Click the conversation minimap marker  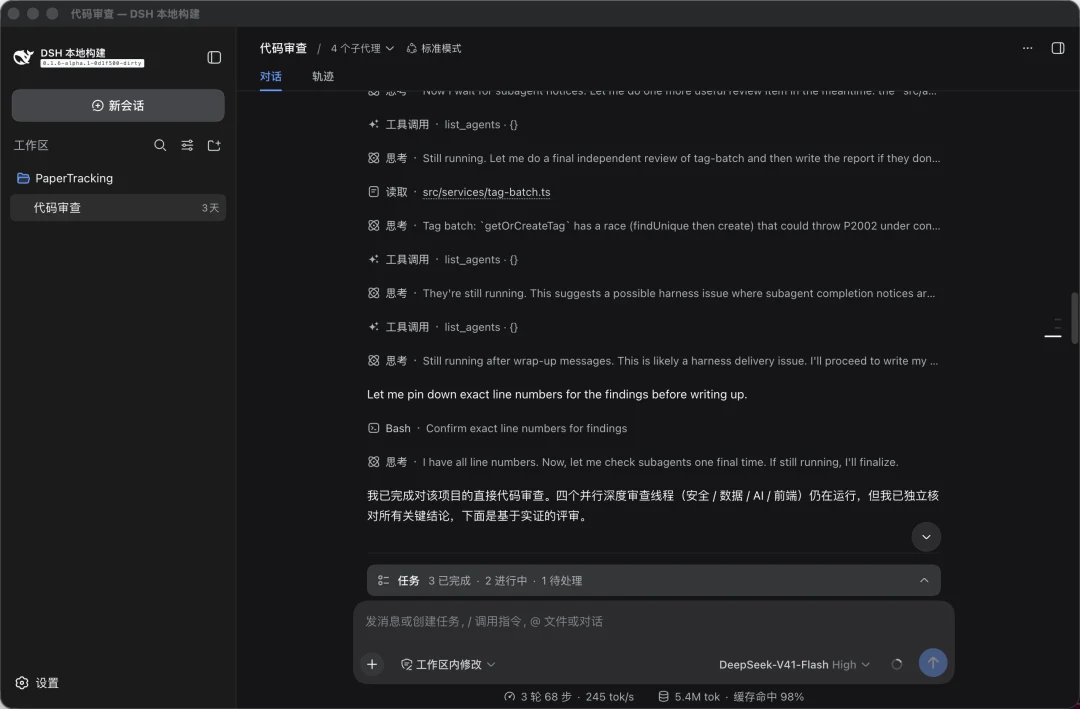point(1053,336)
